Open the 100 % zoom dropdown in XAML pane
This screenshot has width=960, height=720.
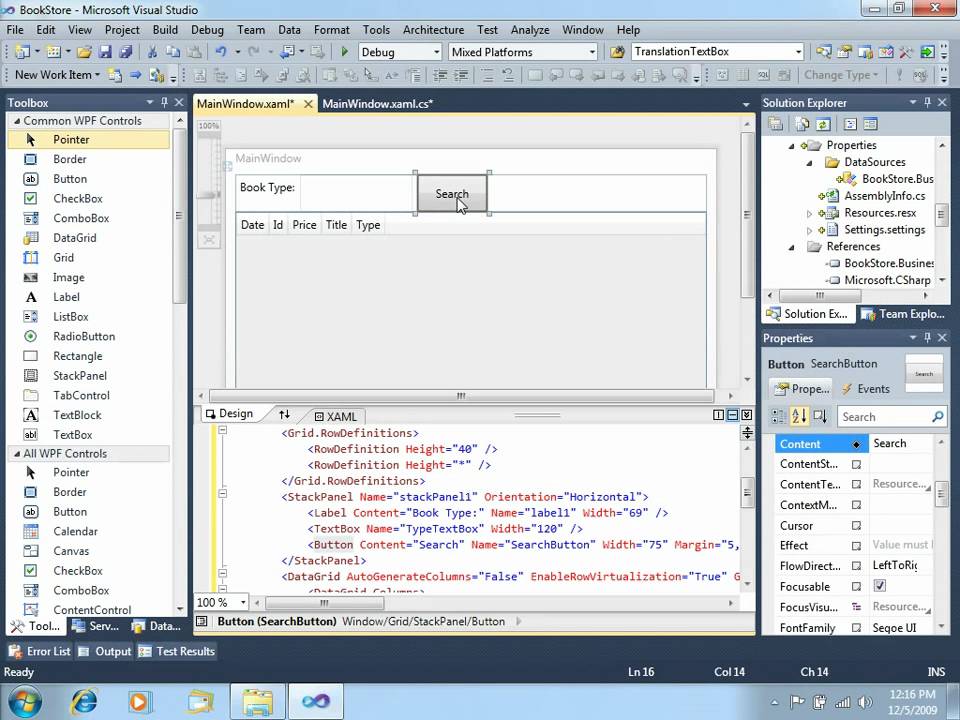(243, 602)
